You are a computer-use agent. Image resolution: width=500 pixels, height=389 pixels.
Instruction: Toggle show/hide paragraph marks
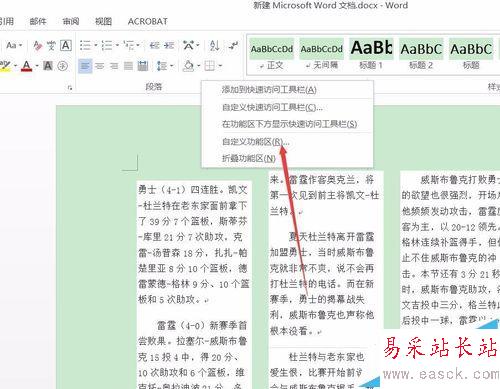[x=233, y=45]
